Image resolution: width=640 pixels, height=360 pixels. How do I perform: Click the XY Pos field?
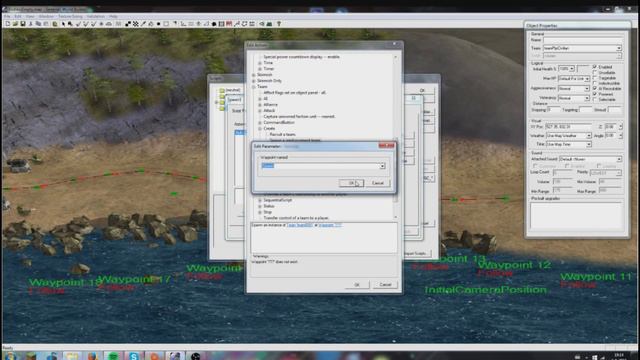[x=568, y=127]
